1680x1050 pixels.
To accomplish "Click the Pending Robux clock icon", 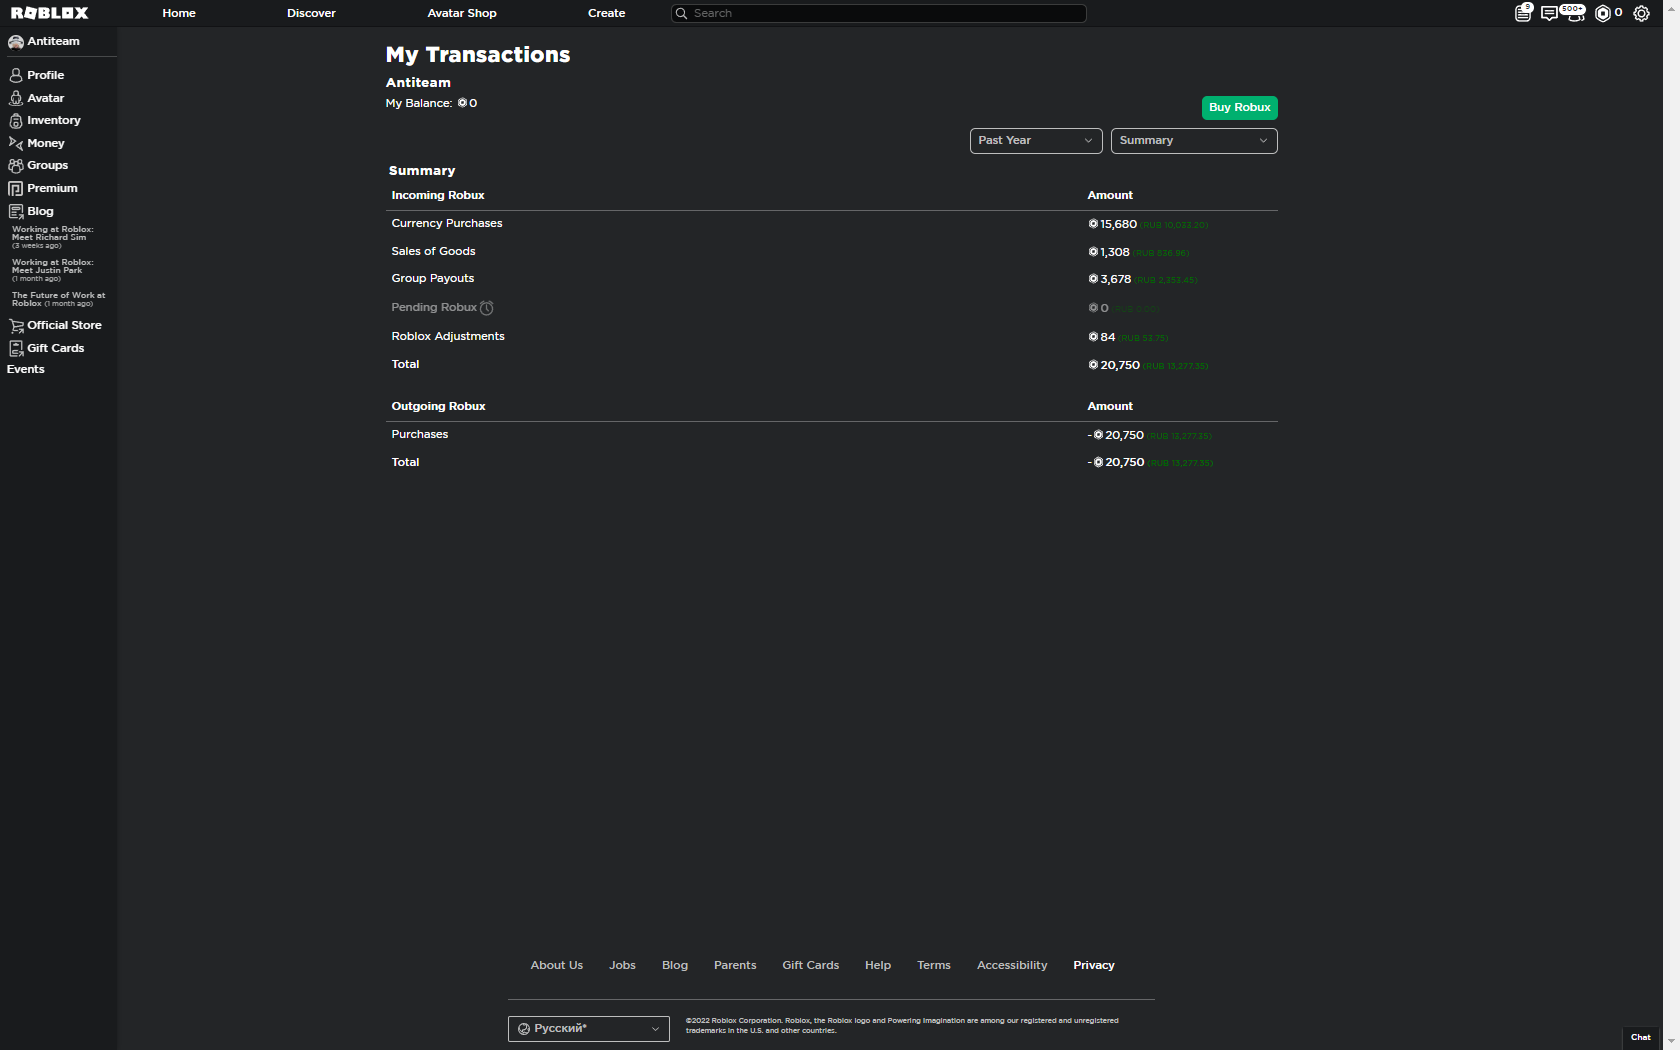I will (487, 308).
